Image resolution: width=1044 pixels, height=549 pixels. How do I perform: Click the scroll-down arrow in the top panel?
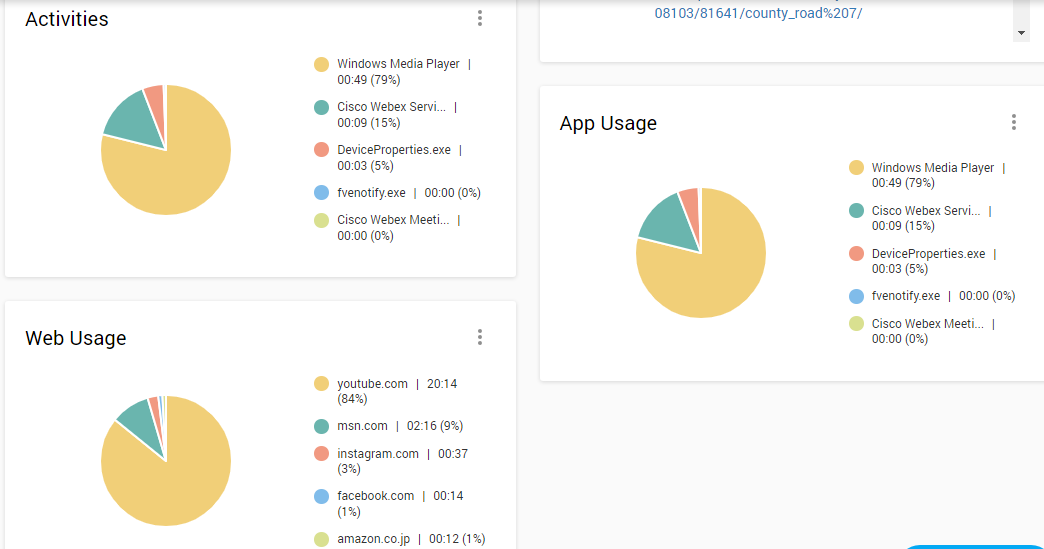1021,33
